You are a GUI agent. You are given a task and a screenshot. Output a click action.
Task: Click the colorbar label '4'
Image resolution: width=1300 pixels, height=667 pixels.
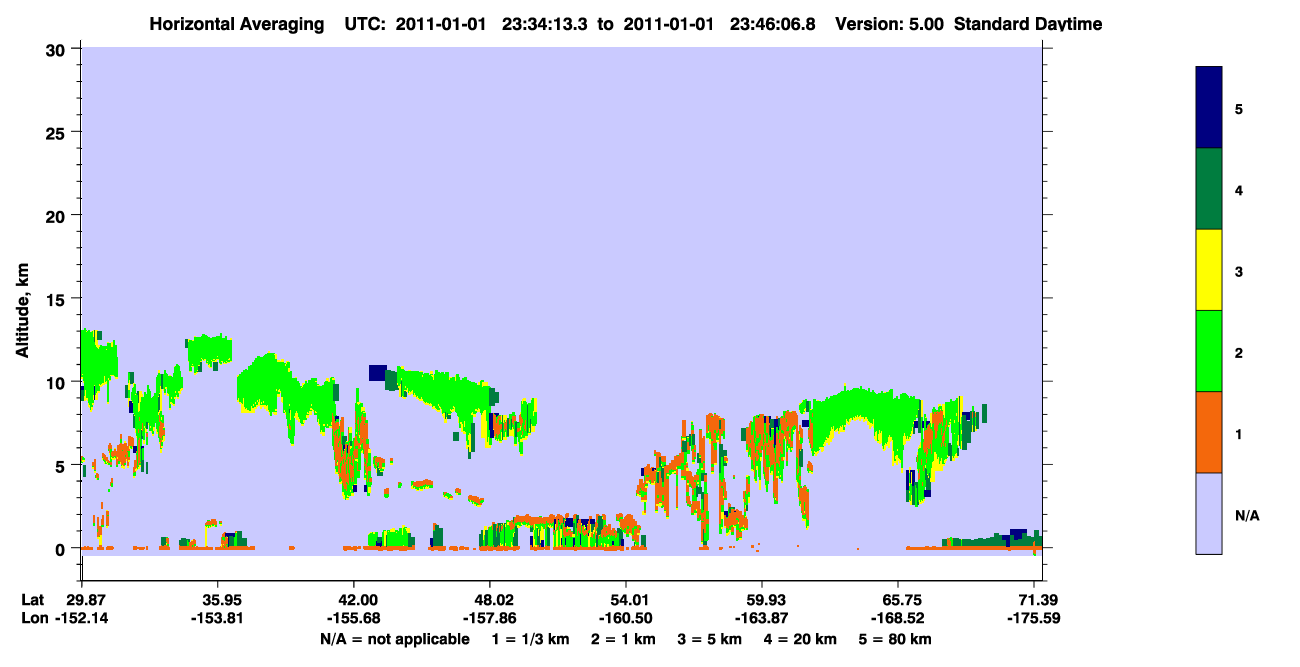coord(1238,189)
